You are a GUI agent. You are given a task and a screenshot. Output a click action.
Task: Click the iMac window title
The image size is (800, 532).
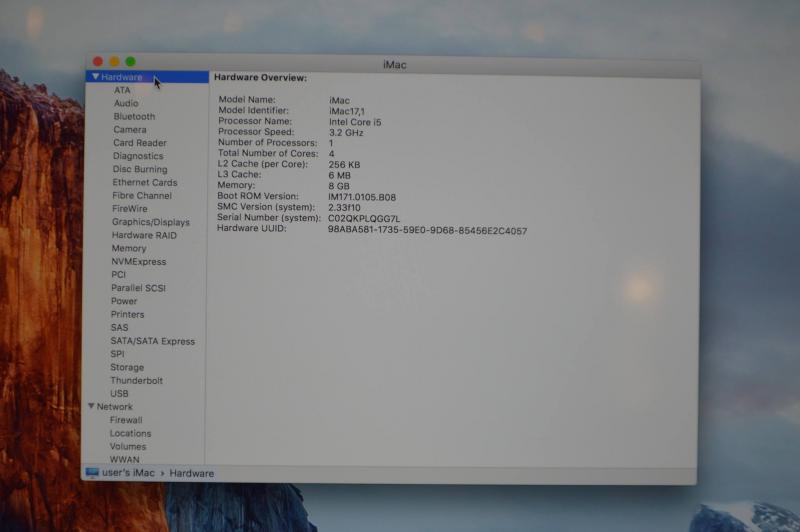(x=394, y=65)
